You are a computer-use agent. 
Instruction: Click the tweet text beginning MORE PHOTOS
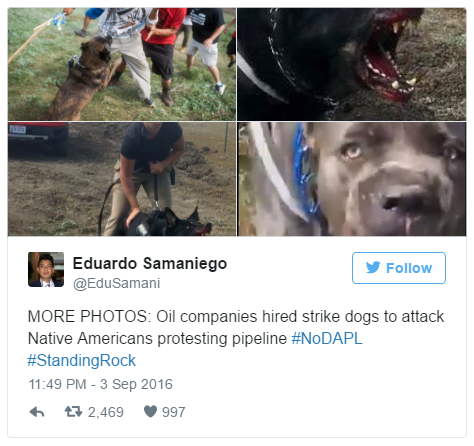pyautogui.click(x=236, y=339)
